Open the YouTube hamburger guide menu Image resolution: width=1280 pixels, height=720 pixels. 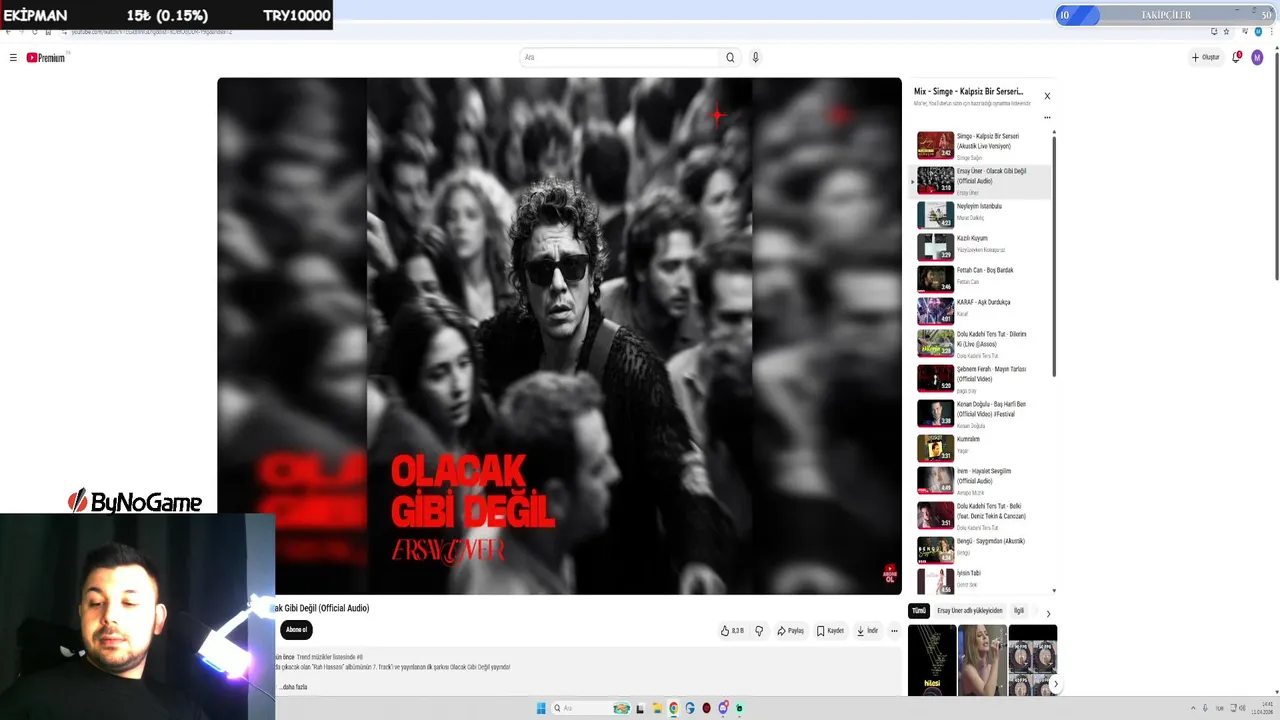[13, 58]
